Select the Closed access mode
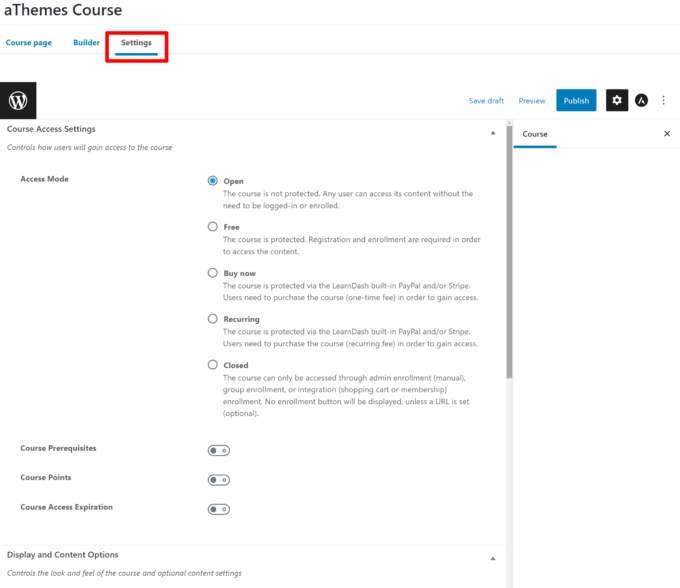 click(212, 365)
